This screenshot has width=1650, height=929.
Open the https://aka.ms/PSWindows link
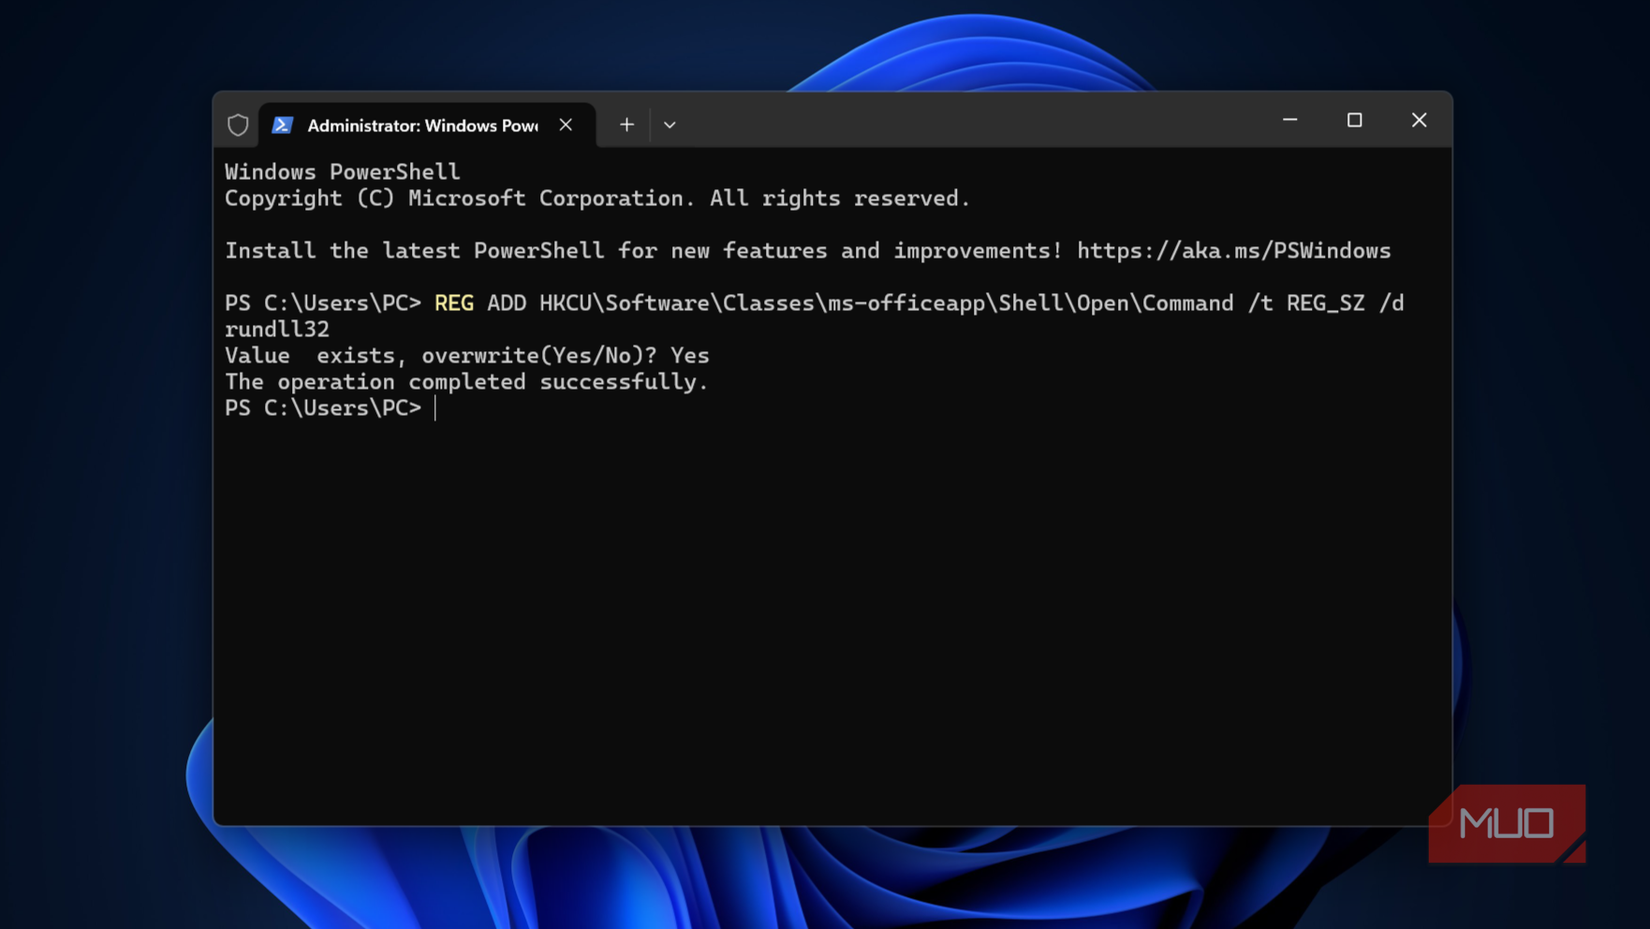1234,251
